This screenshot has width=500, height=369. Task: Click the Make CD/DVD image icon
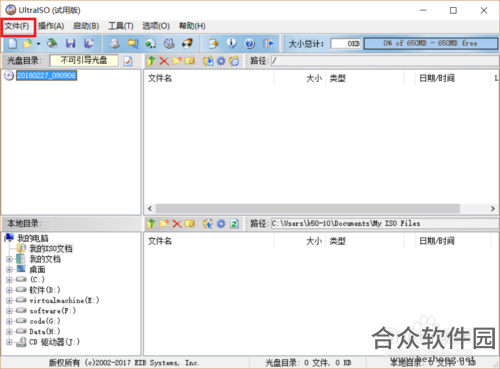click(115, 43)
